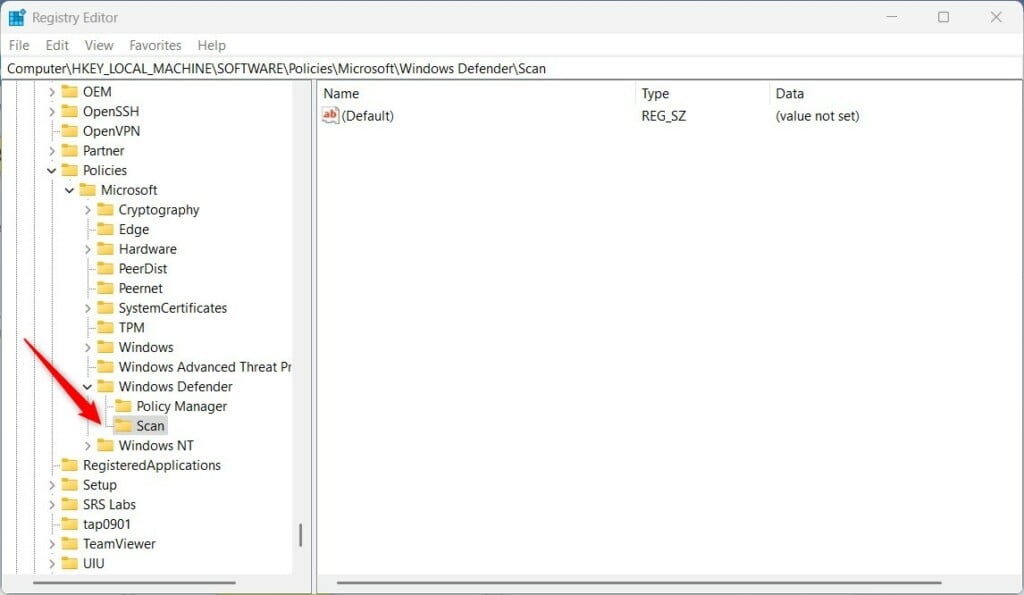Image resolution: width=1024 pixels, height=595 pixels.
Task: Click the REG_SZ type cell
Action: coord(664,116)
